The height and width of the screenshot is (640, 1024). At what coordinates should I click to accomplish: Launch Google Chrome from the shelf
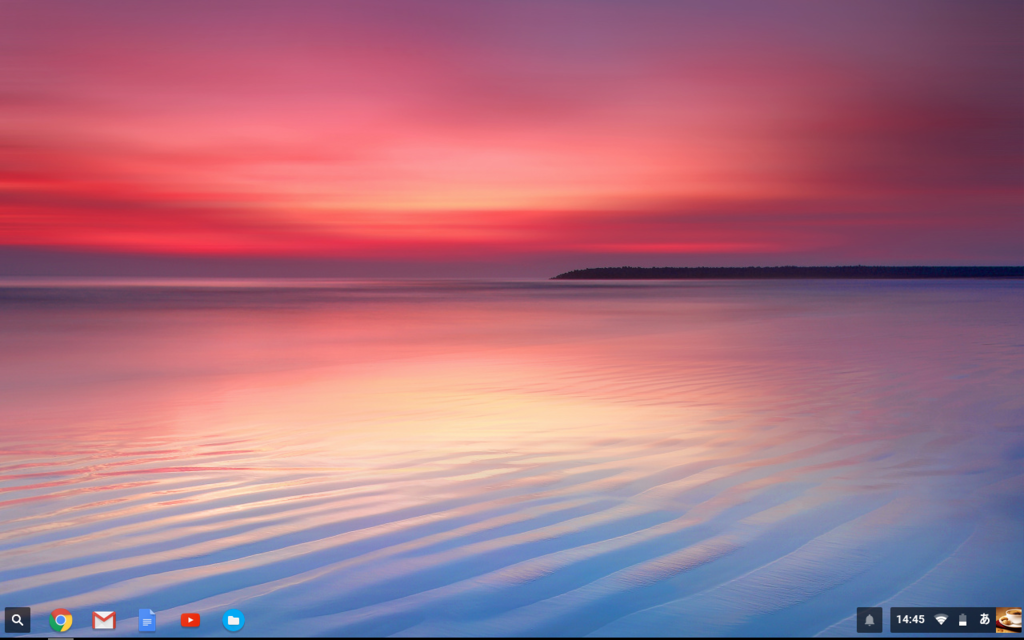61,620
